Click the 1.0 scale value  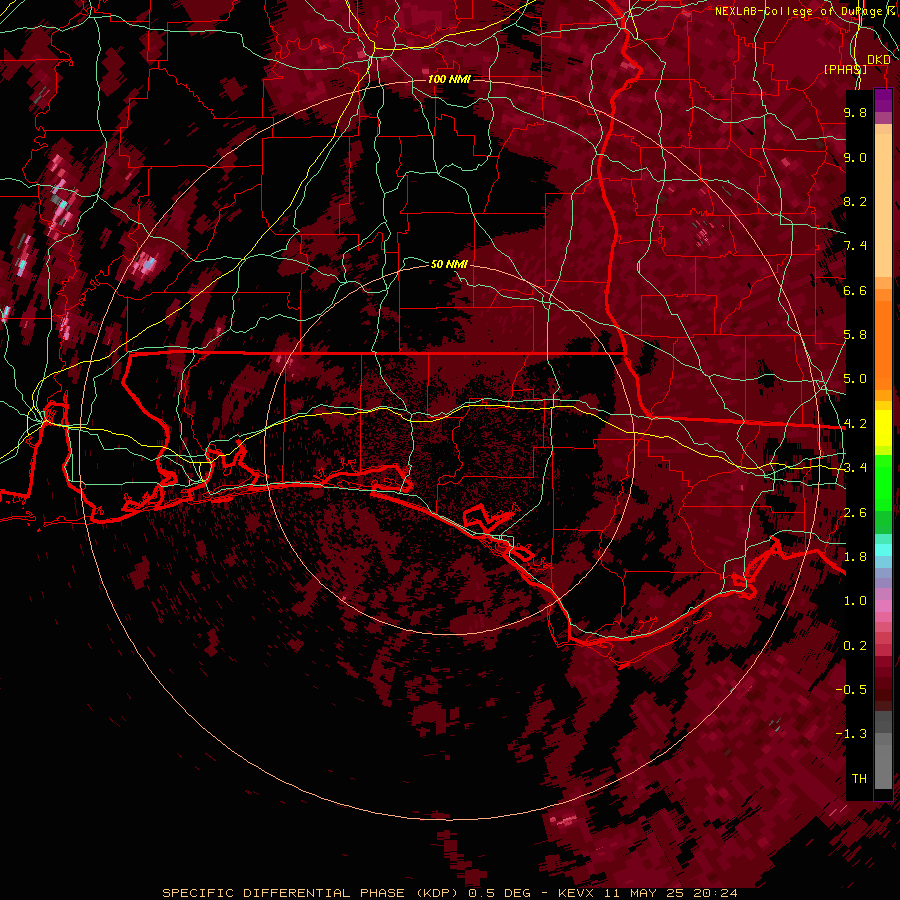point(855,601)
